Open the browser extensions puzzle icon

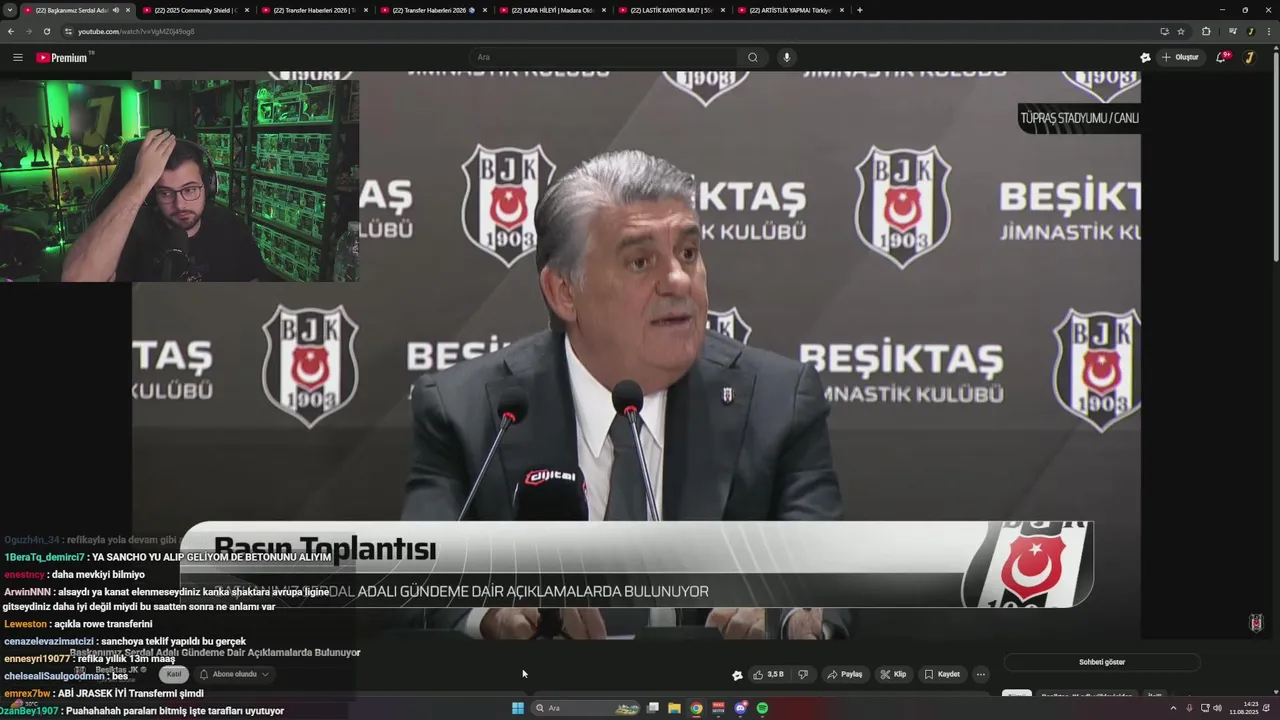click(1206, 31)
